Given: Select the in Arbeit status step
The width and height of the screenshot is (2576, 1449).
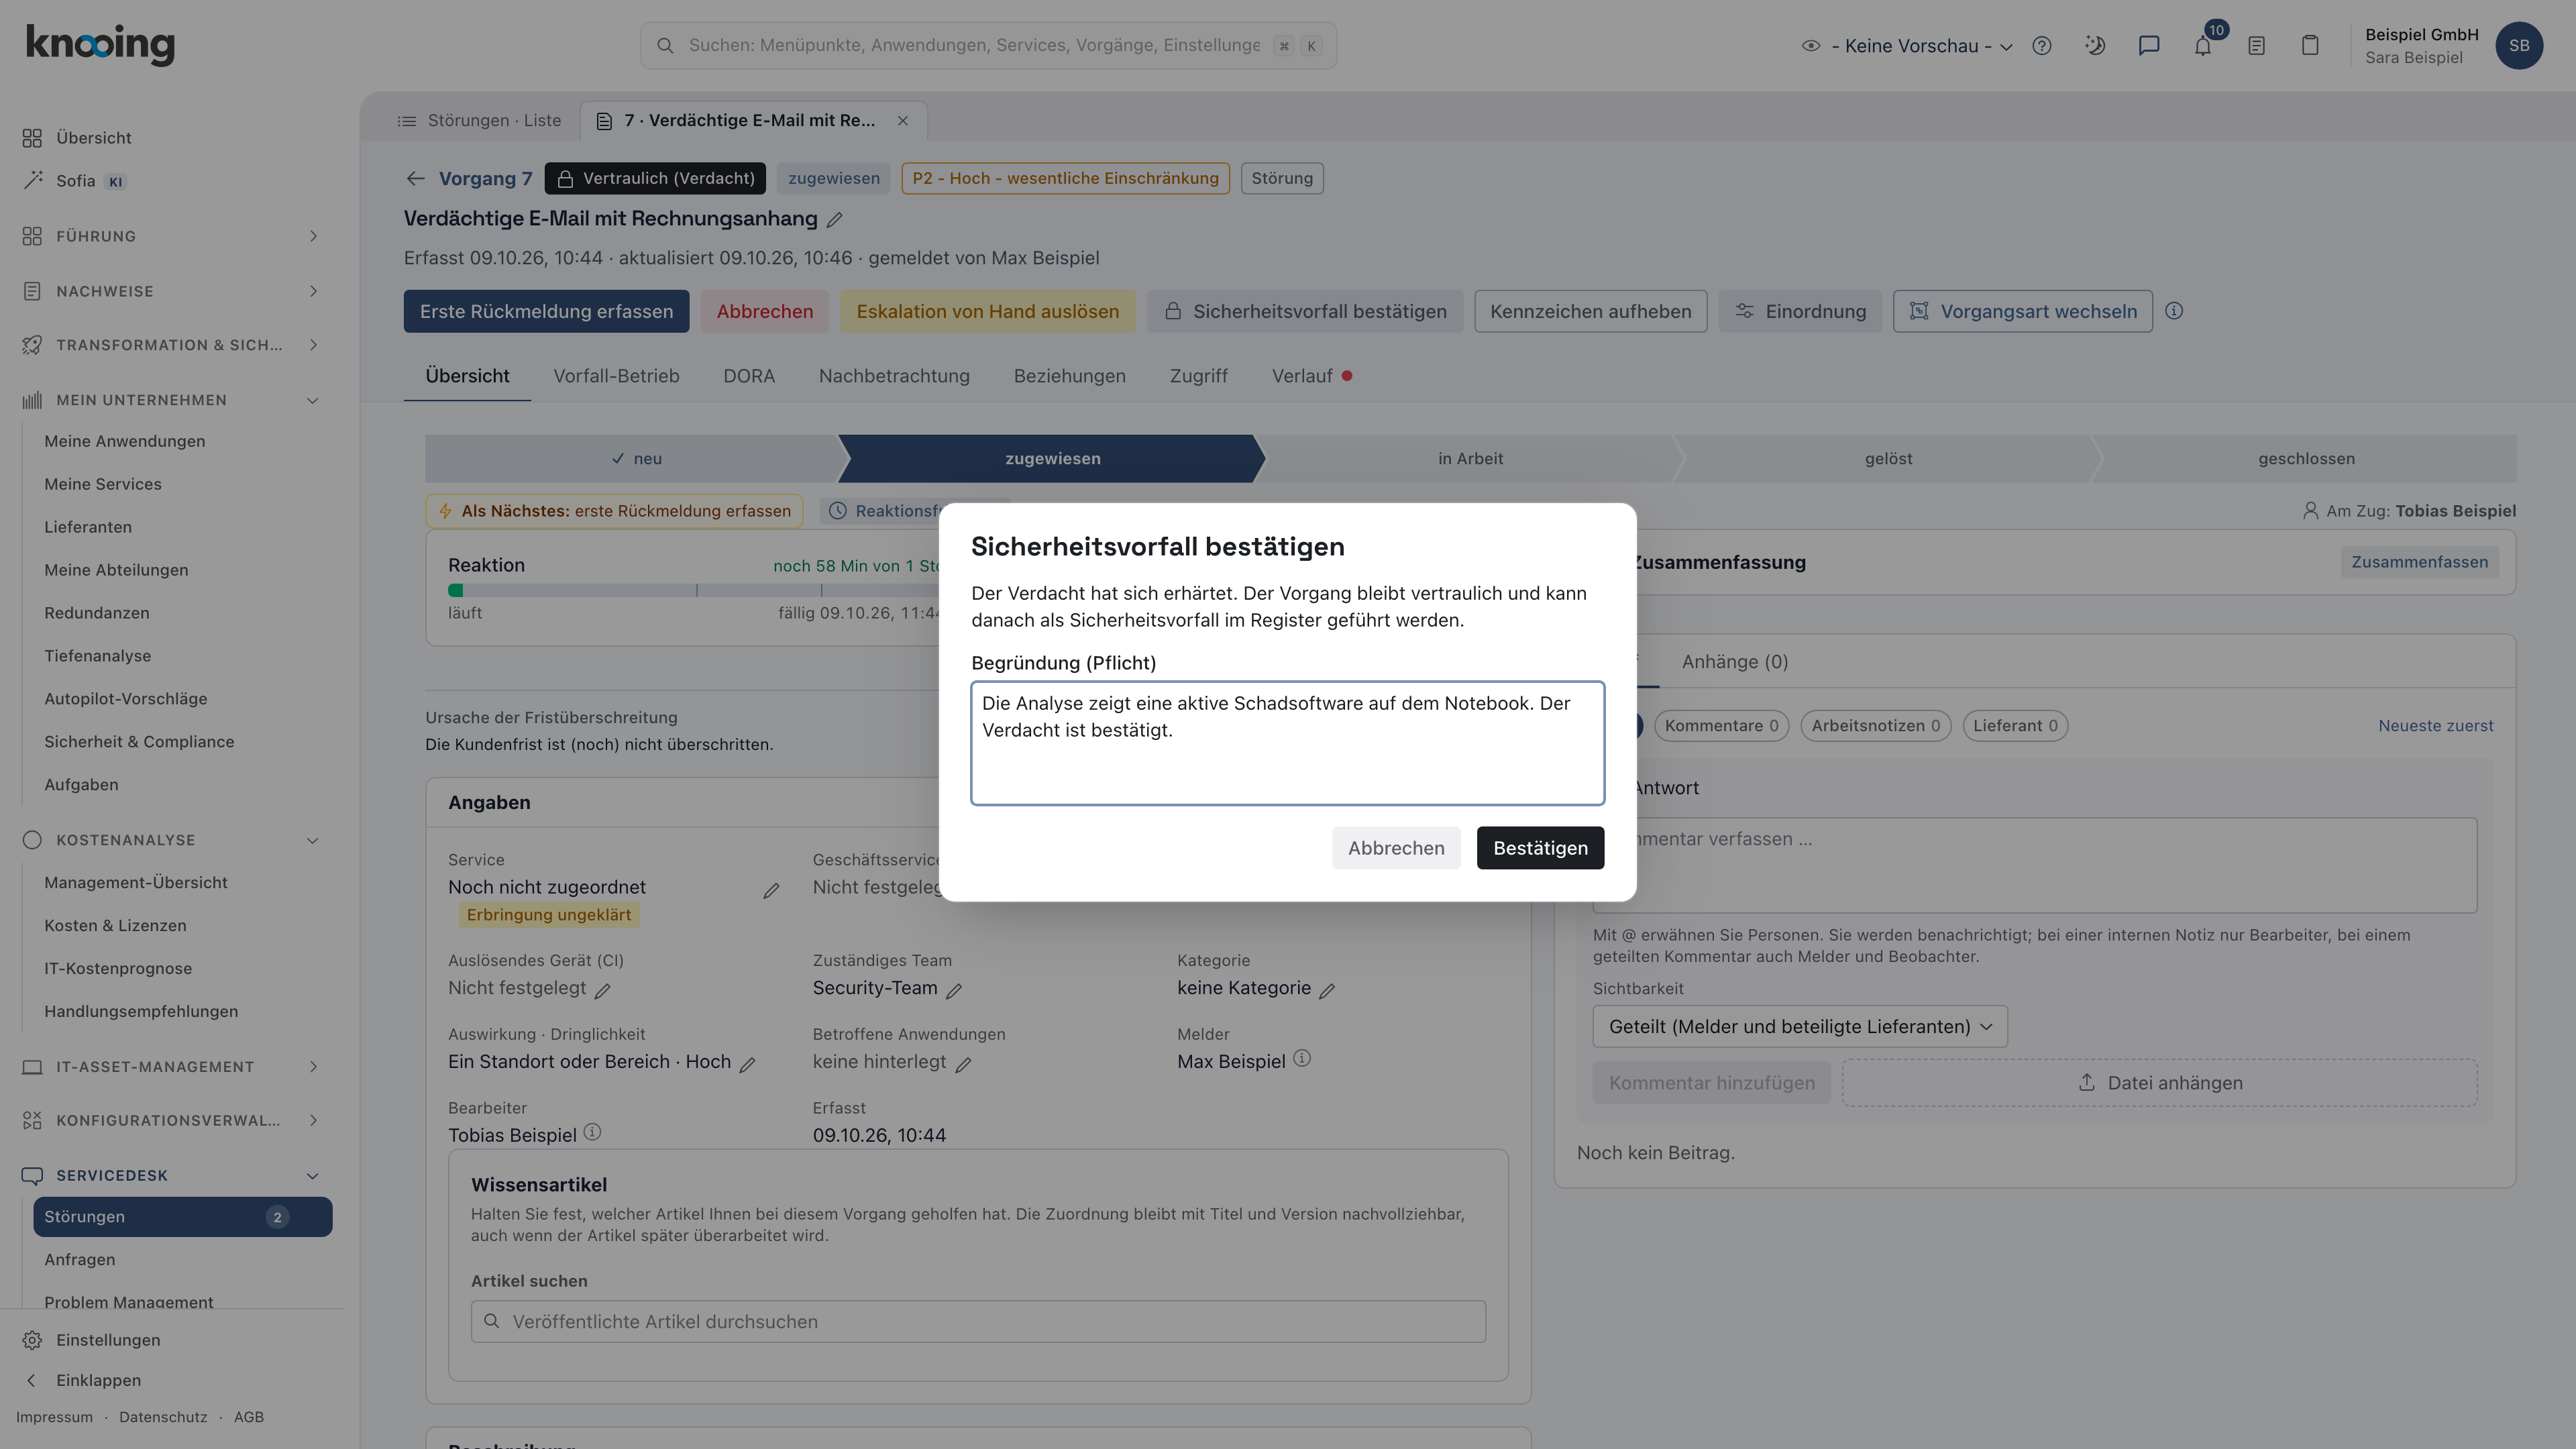Looking at the screenshot, I should coord(1470,459).
